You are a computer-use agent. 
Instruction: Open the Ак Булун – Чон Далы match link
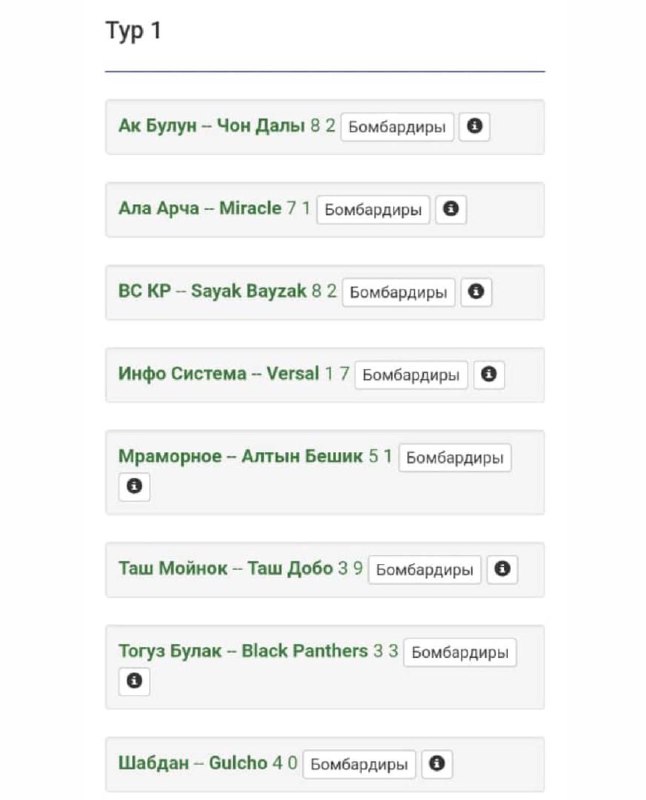211,127
